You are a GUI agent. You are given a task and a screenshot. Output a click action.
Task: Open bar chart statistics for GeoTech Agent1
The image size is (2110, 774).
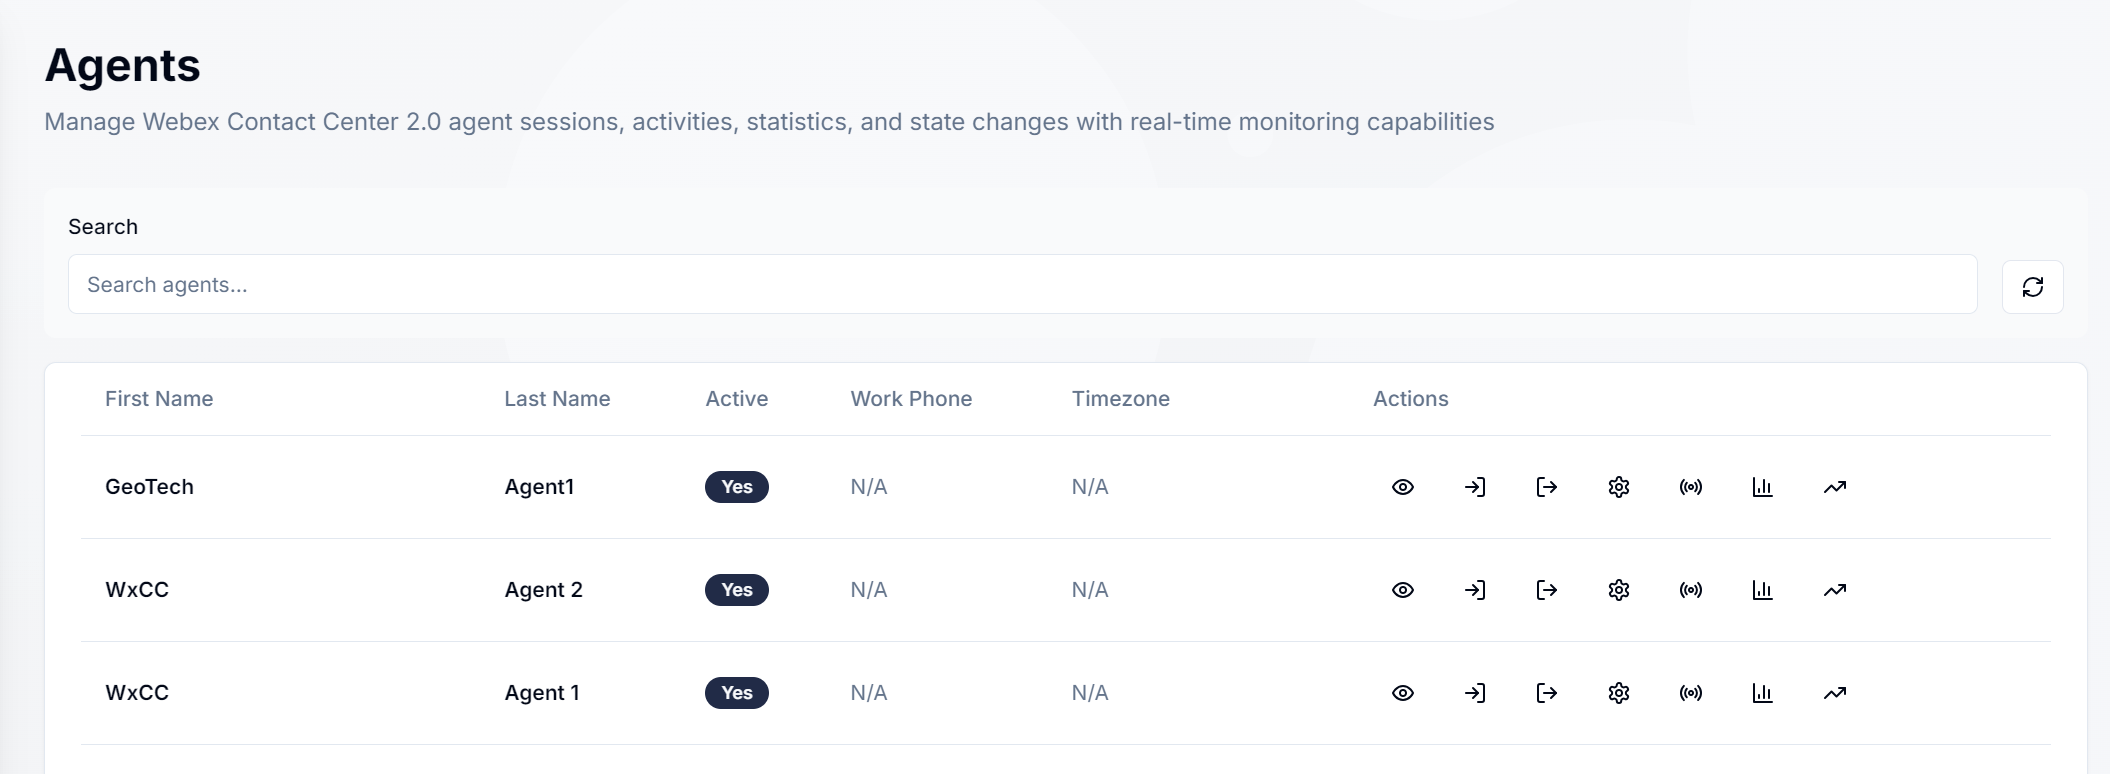coord(1763,487)
